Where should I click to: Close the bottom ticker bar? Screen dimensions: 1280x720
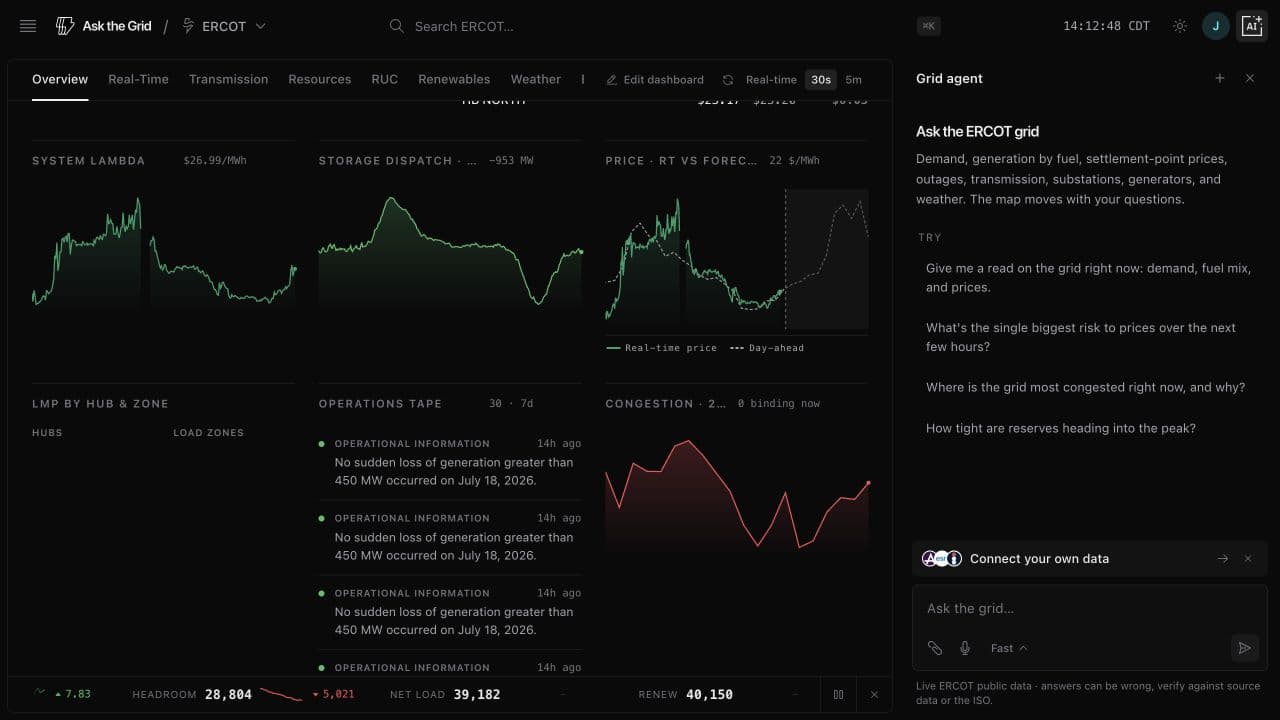[874, 694]
